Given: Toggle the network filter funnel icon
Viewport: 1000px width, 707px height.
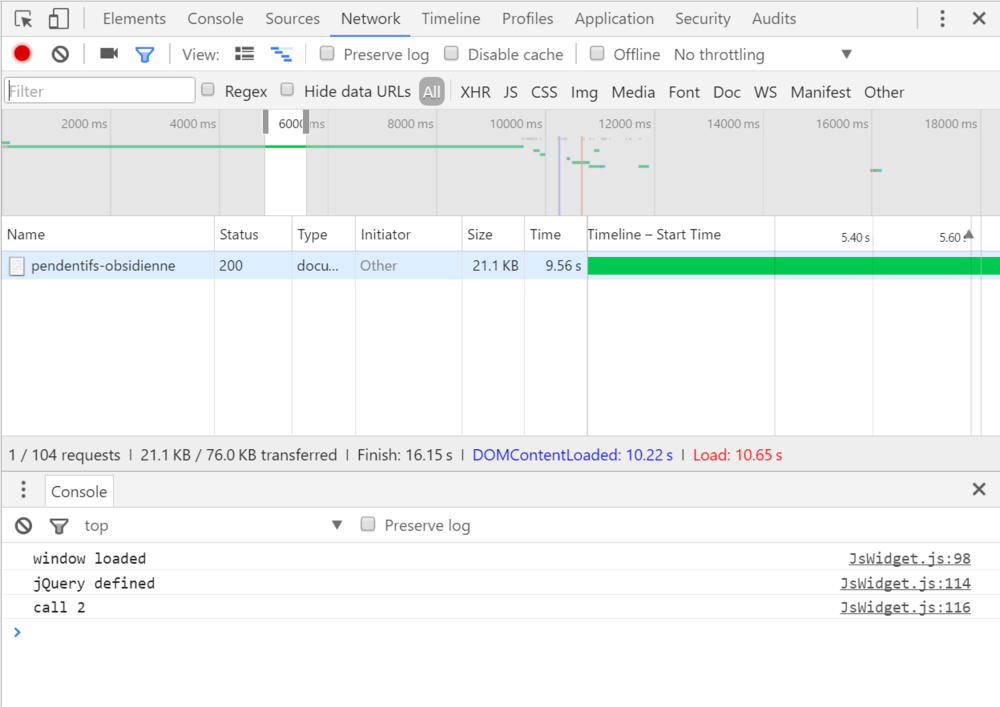Looking at the screenshot, I should 145,55.
